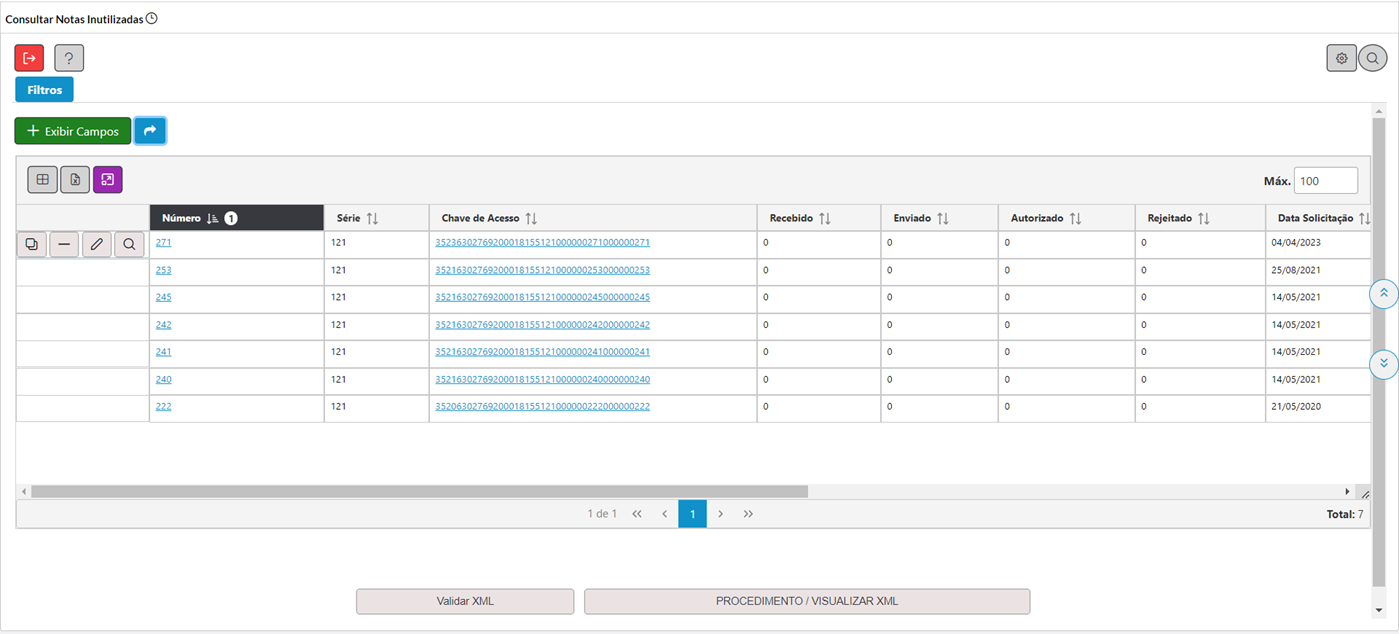This screenshot has width=1399, height=634.
Task: Expand section with the double down chevron
Action: [x=1383, y=363]
